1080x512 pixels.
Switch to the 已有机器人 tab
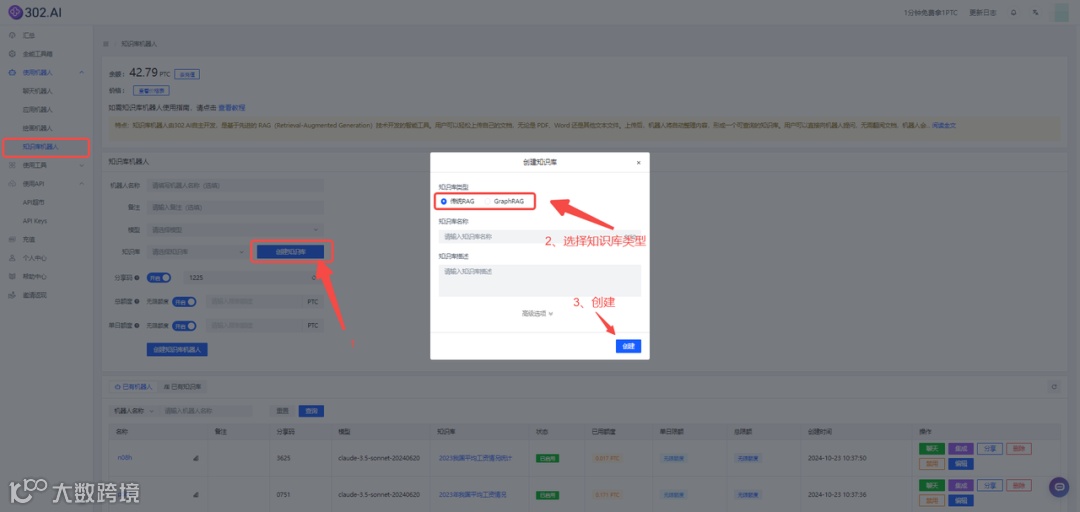tap(132, 387)
